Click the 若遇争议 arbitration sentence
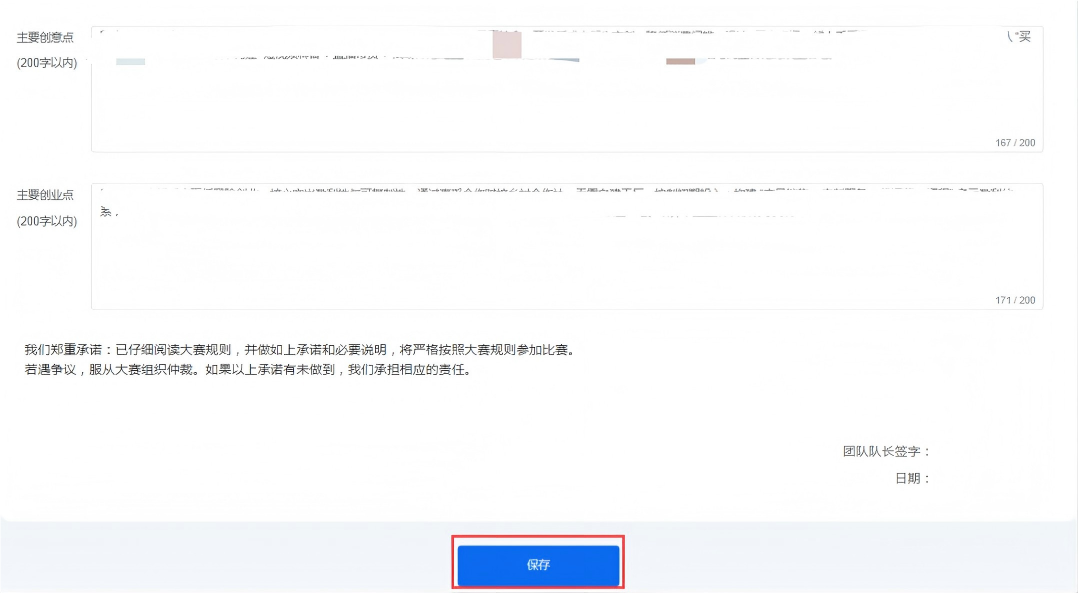Image resolution: width=1080 pixels, height=594 pixels. (x=247, y=369)
